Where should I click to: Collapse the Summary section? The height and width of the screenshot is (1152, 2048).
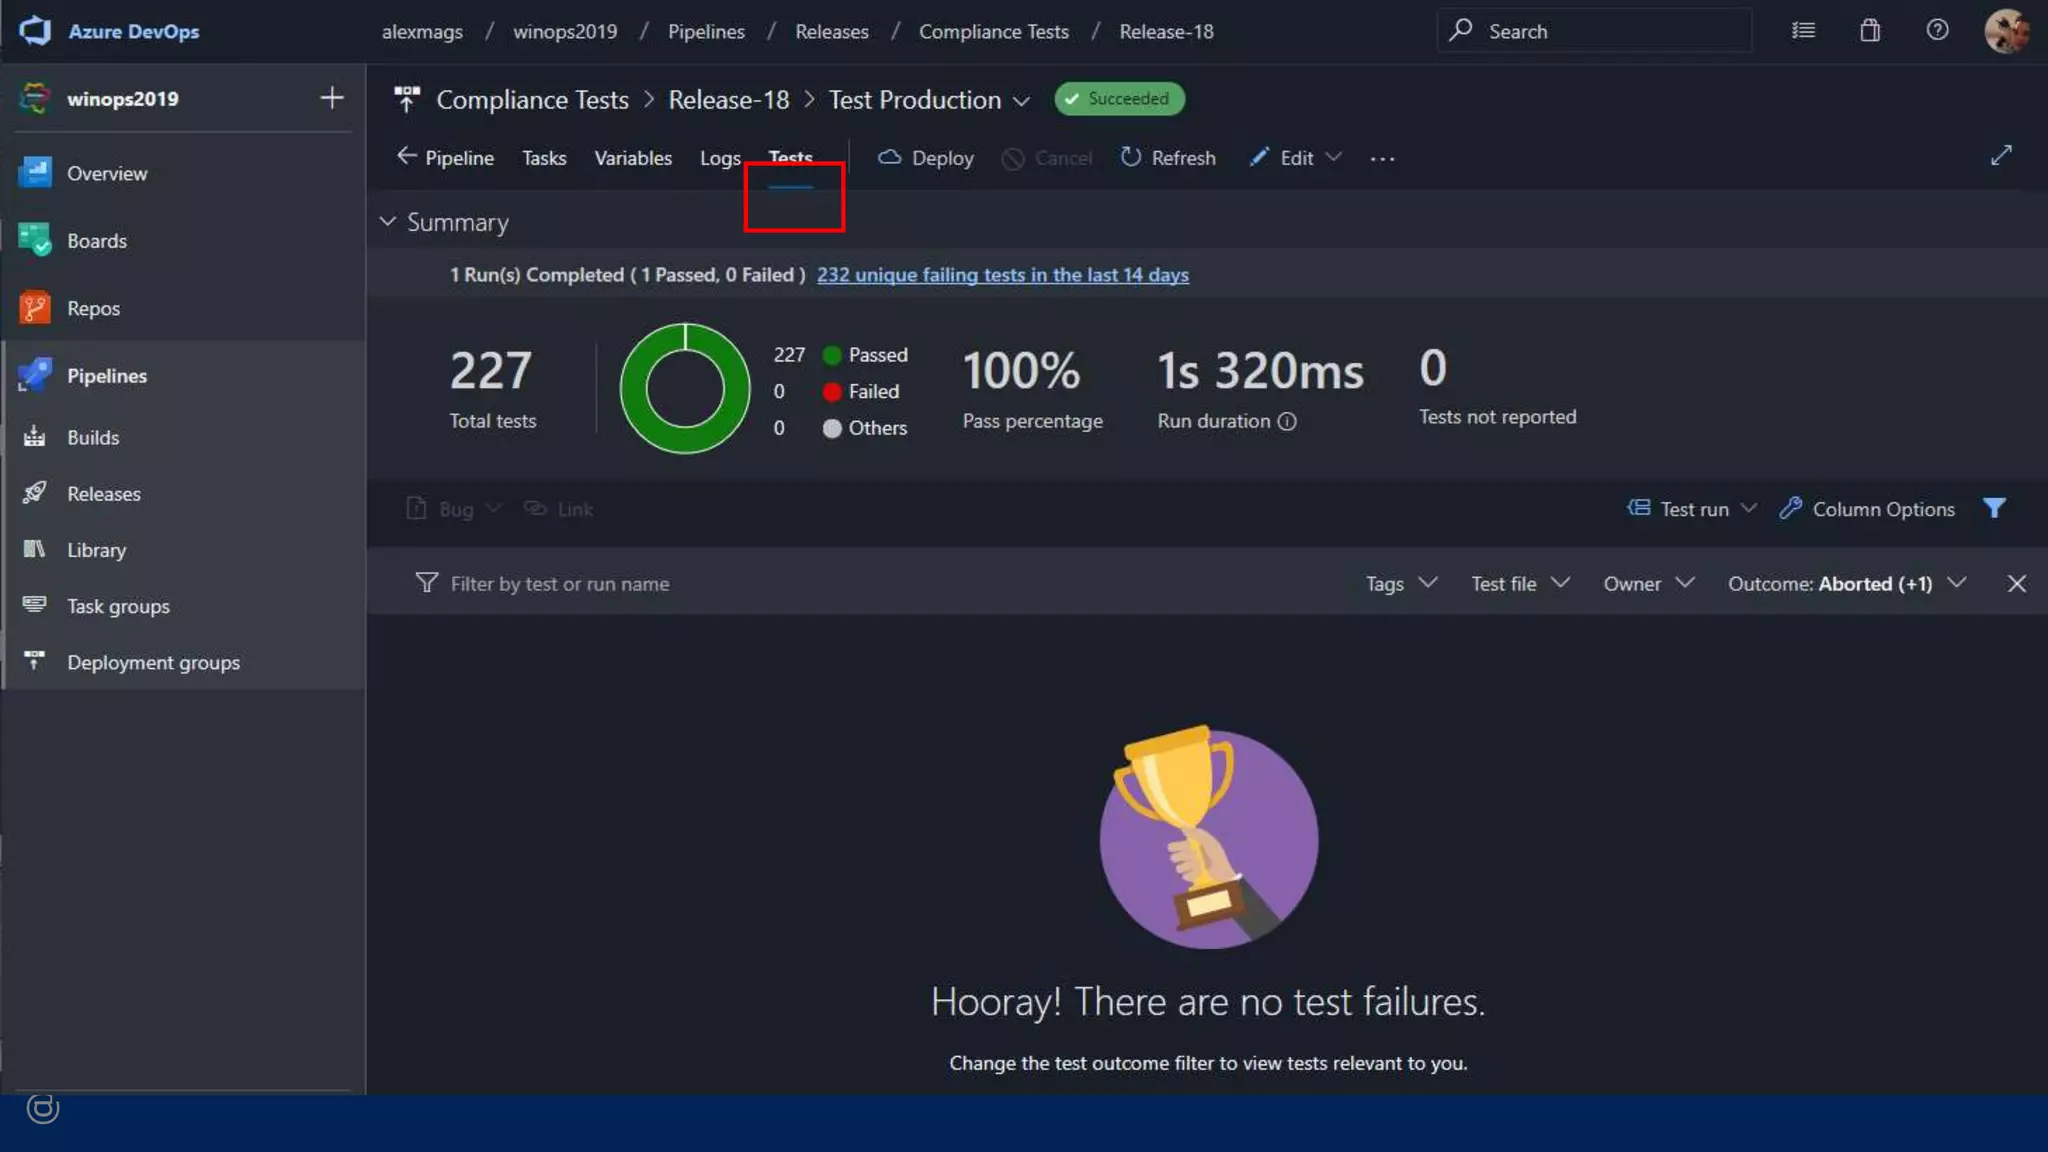pos(388,221)
